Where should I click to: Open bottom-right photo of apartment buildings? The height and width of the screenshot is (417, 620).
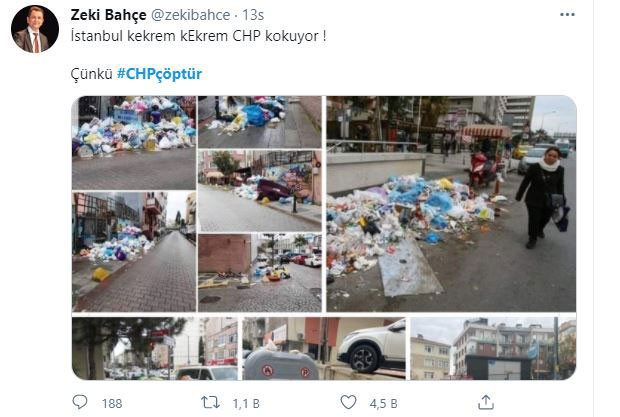[493, 348]
